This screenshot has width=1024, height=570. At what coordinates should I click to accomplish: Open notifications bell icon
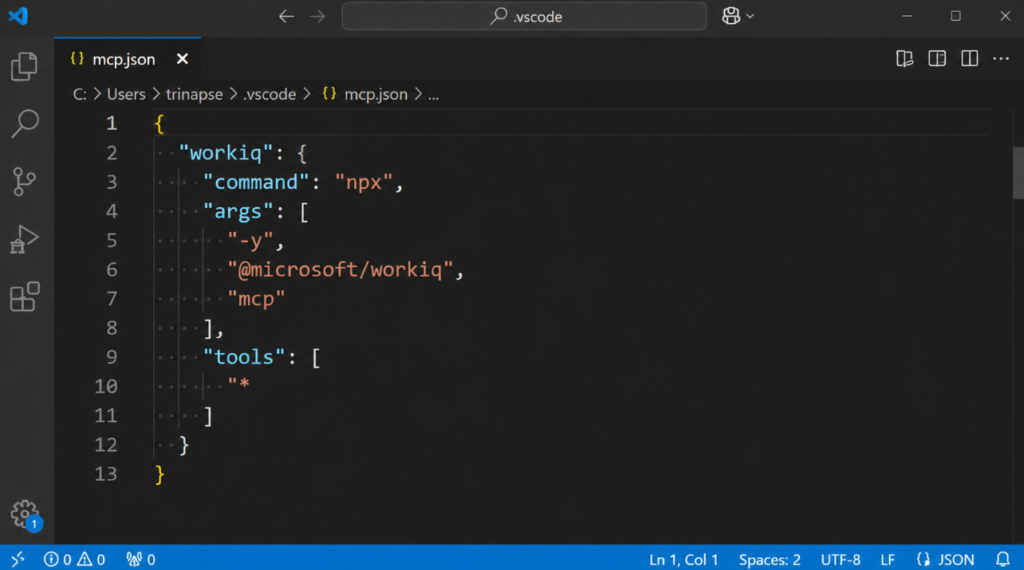coord(1002,560)
